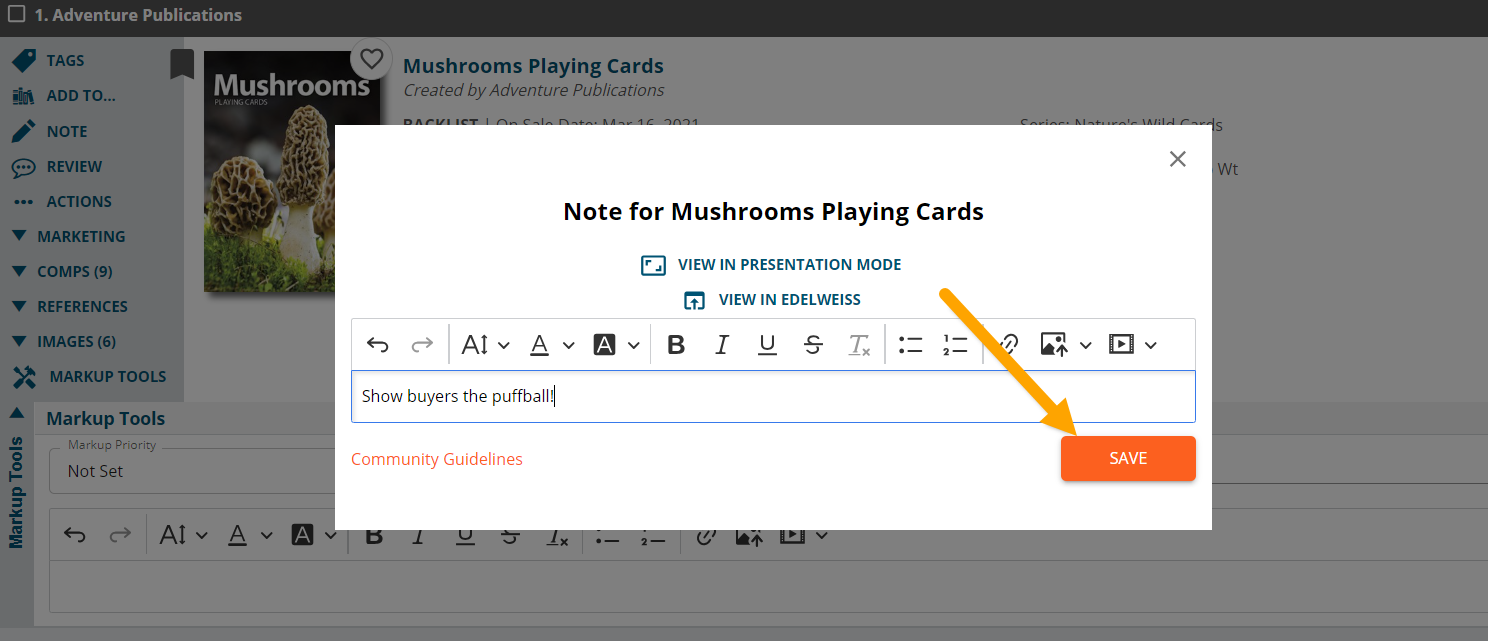This screenshot has height=641, width=1488.
Task: Click VIEW IN EDELWEISS
Action: click(x=772, y=300)
